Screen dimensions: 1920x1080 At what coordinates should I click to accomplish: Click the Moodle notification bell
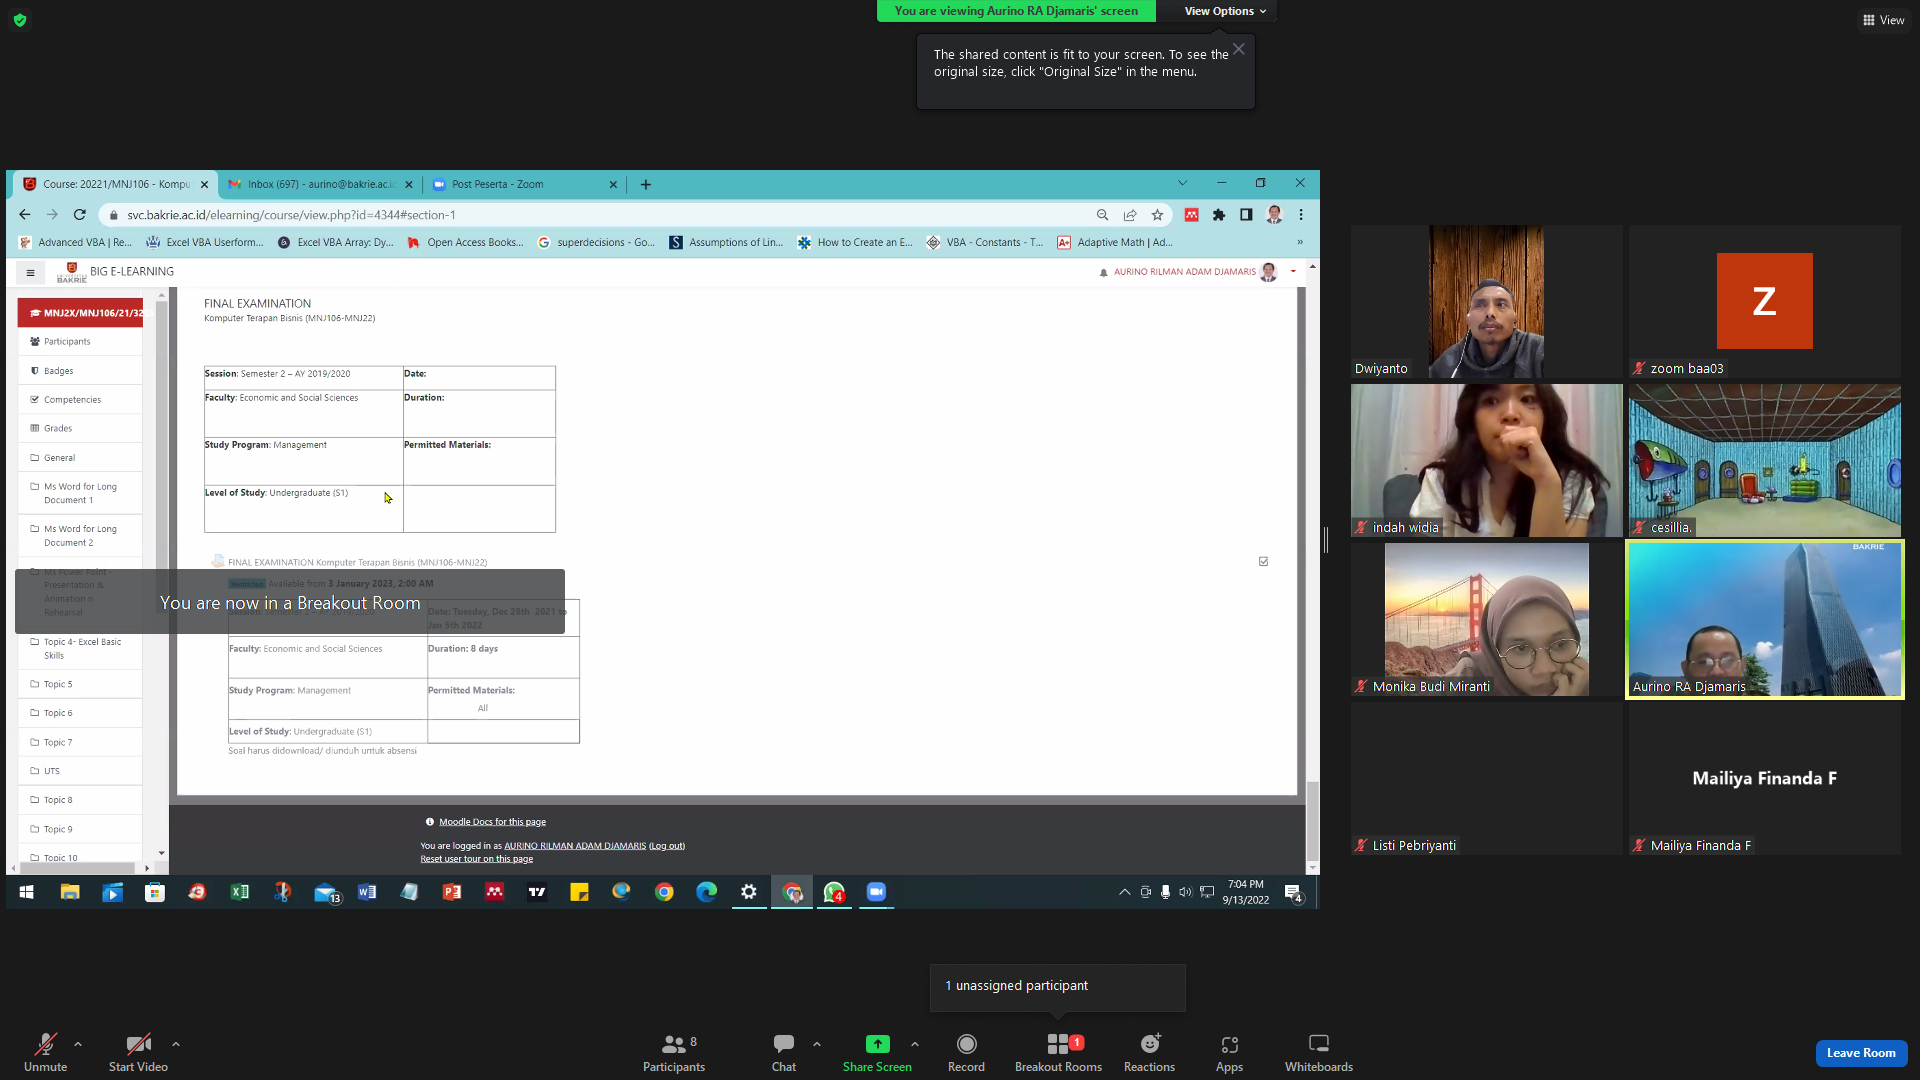[1103, 272]
